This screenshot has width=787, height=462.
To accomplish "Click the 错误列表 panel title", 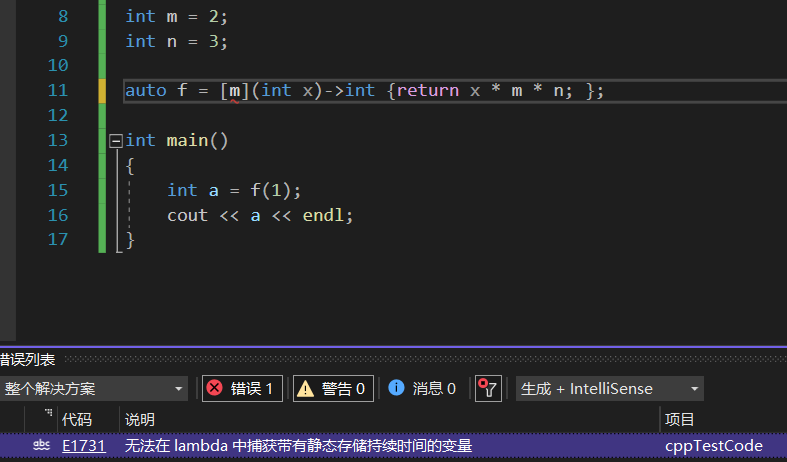I will pyautogui.click(x=28, y=359).
